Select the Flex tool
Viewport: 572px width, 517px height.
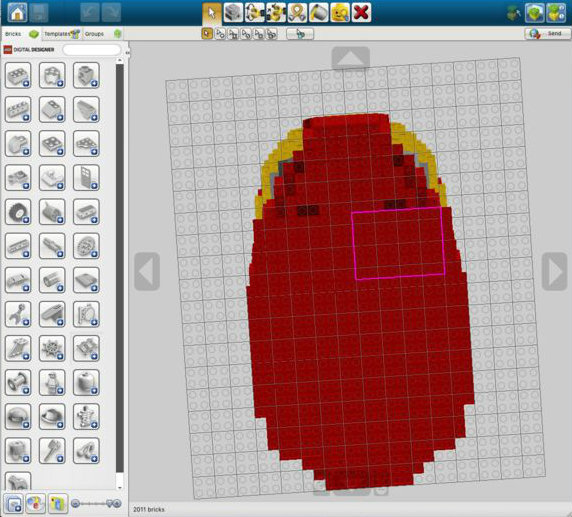(x=297, y=13)
